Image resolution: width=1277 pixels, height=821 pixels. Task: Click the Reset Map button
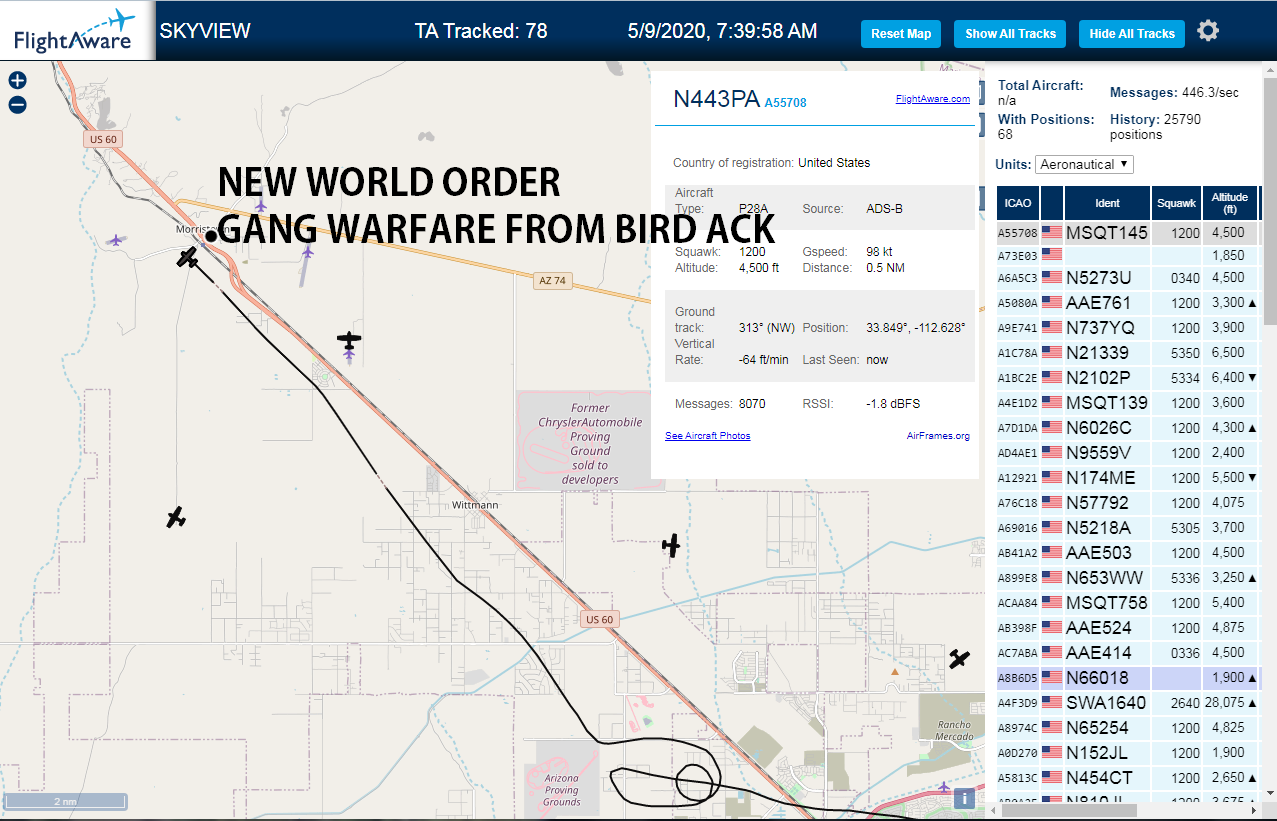coord(901,34)
